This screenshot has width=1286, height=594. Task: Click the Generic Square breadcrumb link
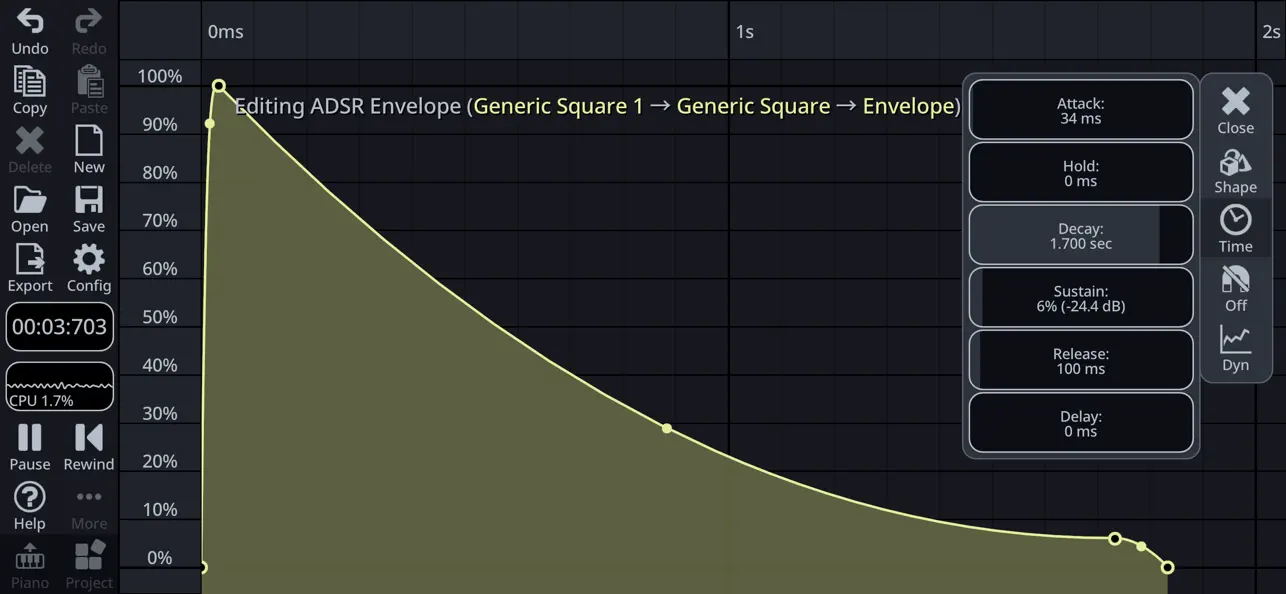[753, 106]
